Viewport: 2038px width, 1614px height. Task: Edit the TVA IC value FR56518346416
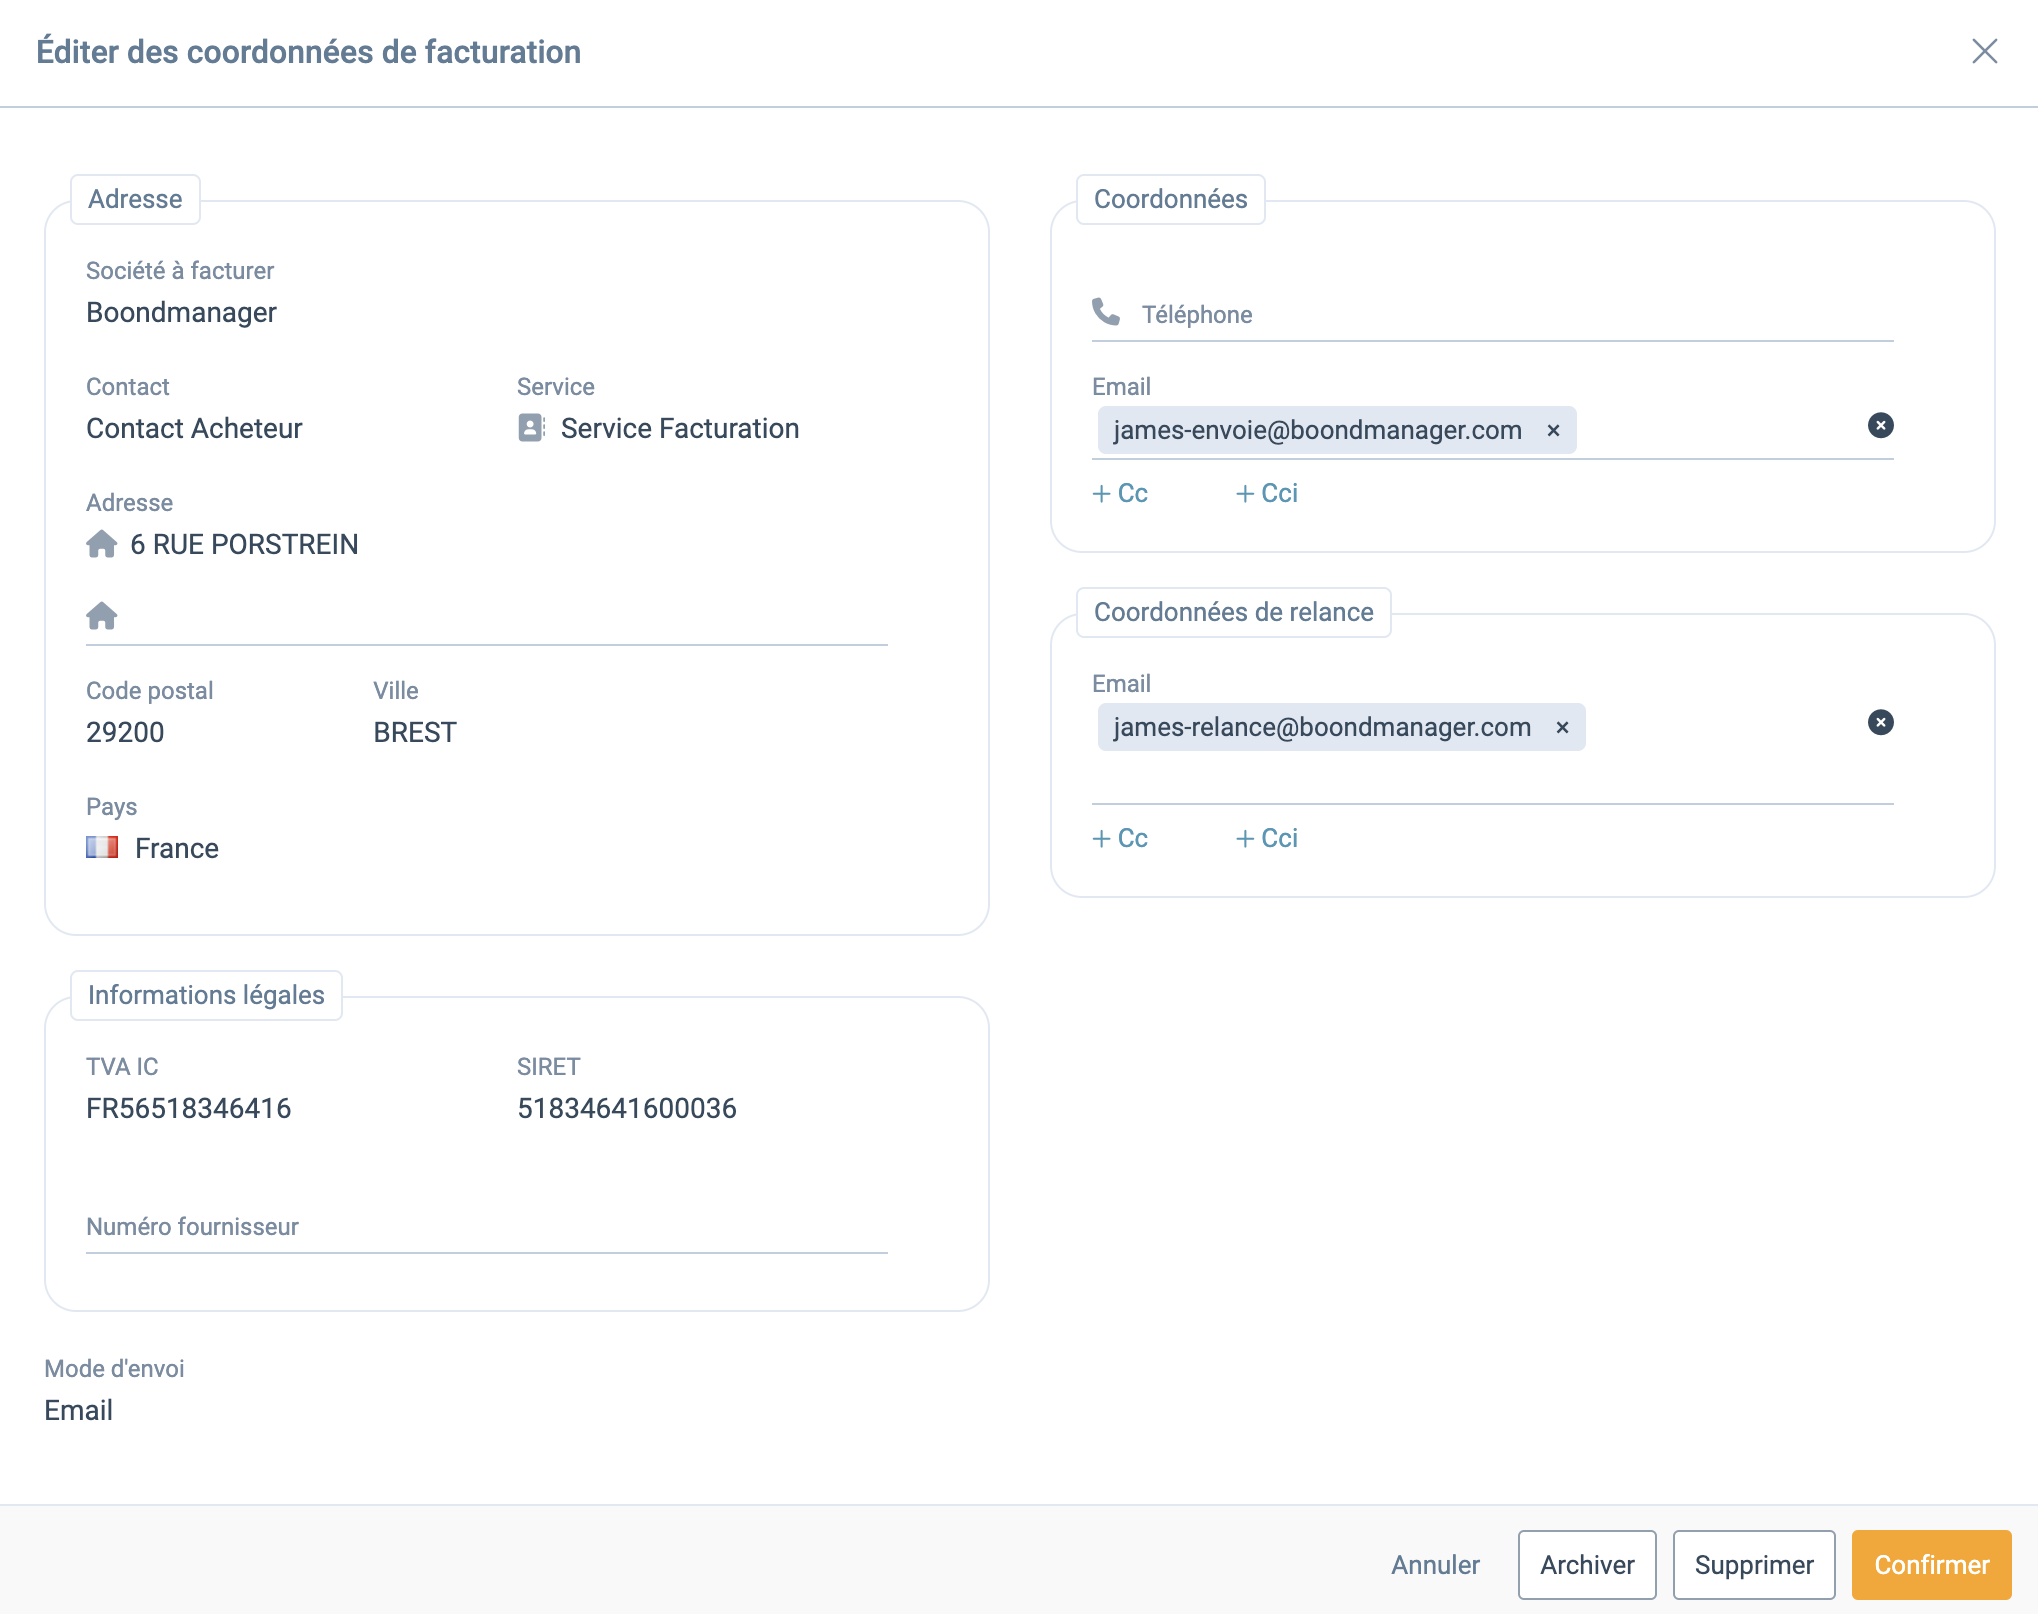[189, 1109]
